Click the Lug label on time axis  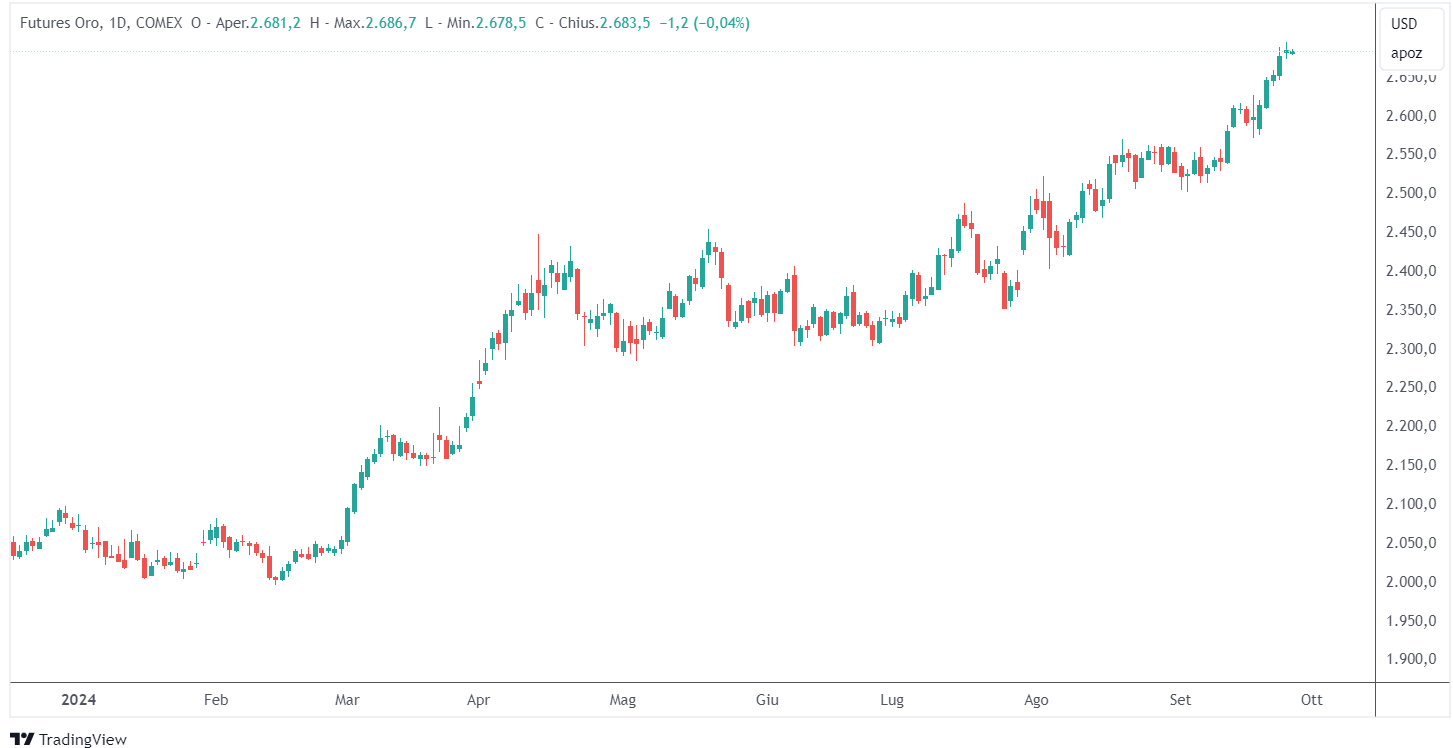click(891, 700)
